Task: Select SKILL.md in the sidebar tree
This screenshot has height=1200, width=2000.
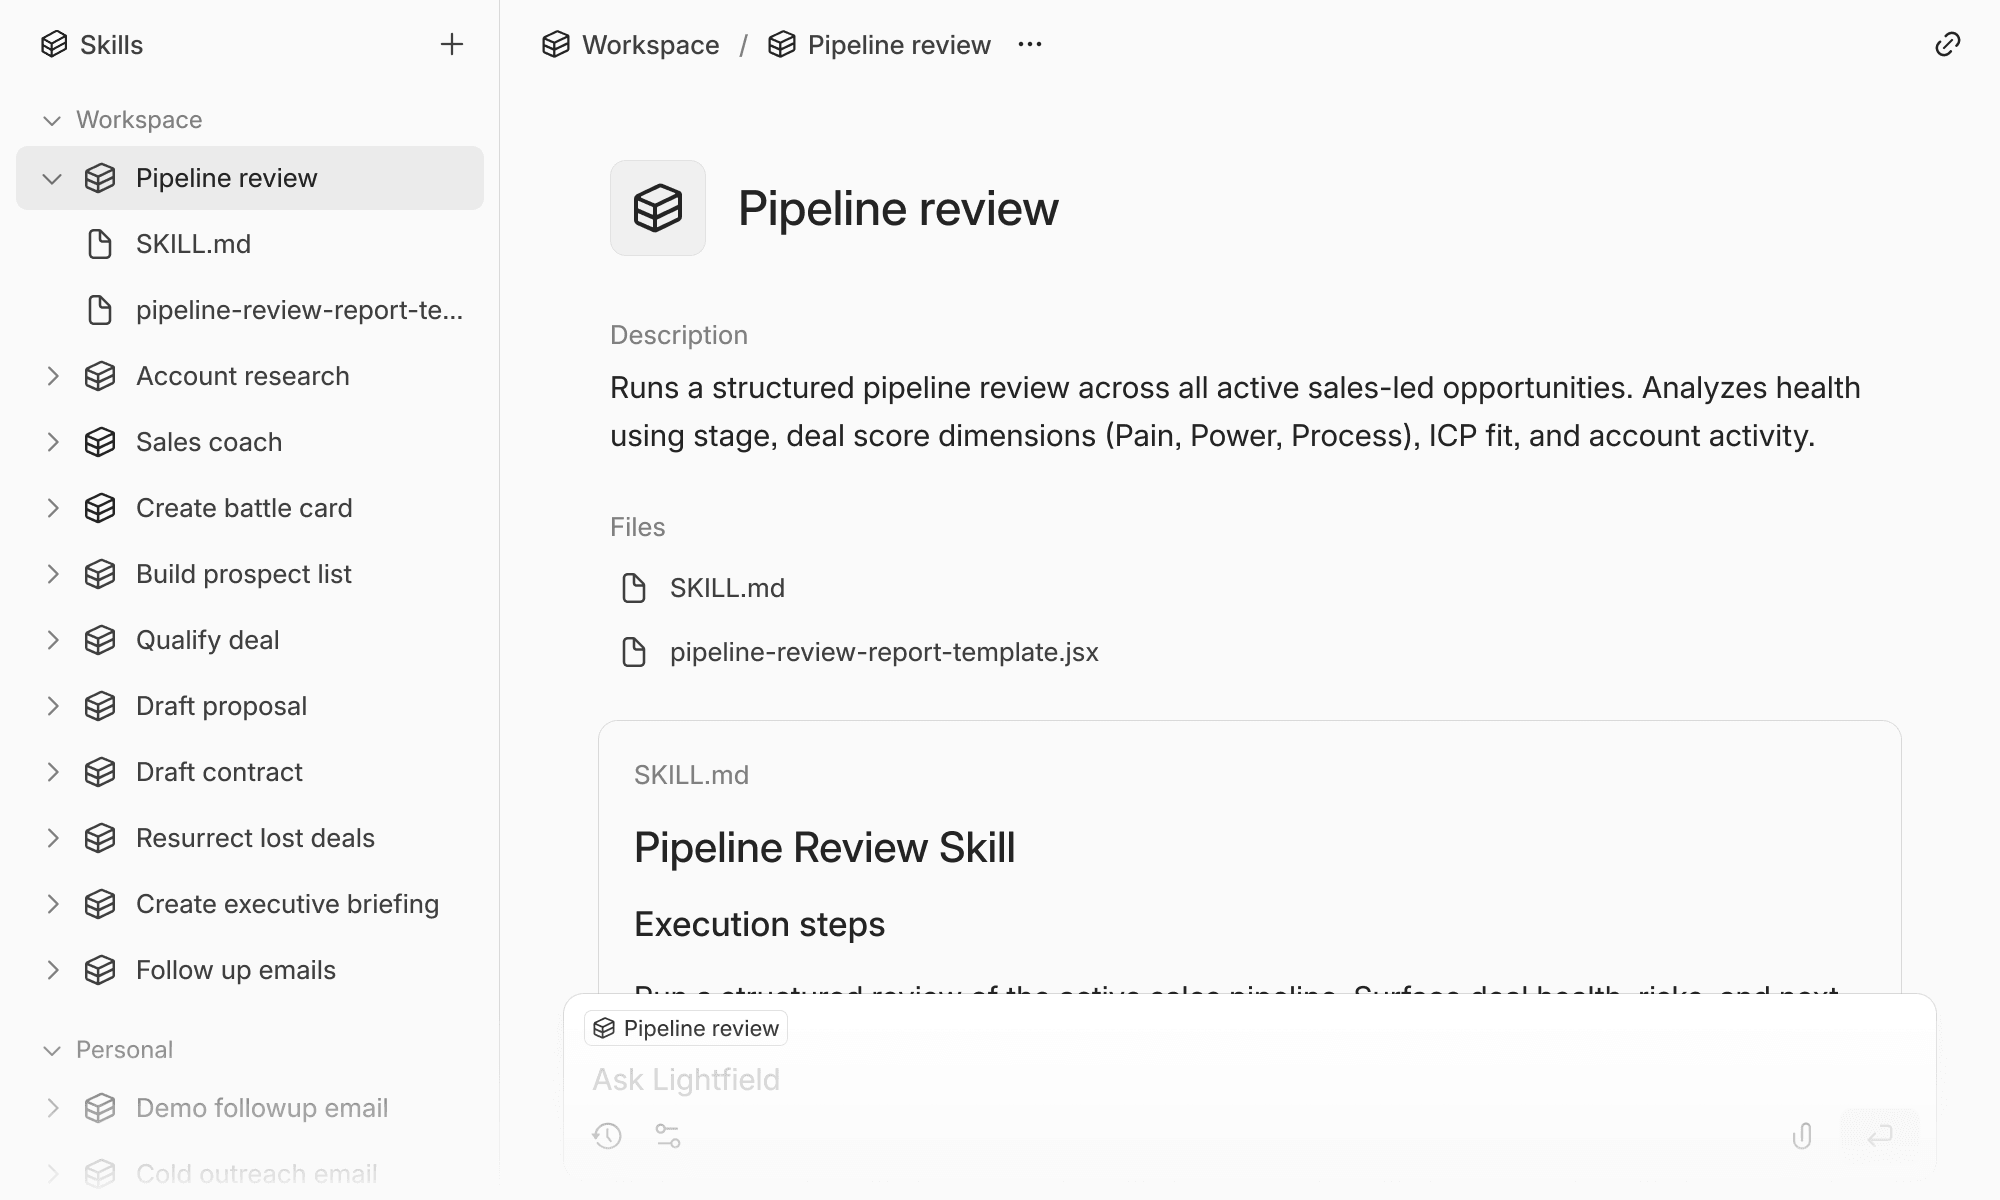Action: [193, 244]
